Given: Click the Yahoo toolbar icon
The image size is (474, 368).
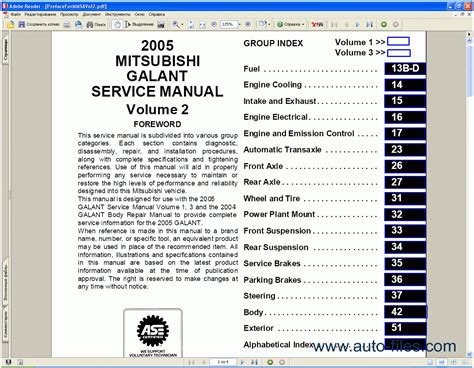Looking at the screenshot, I should [x=317, y=24].
